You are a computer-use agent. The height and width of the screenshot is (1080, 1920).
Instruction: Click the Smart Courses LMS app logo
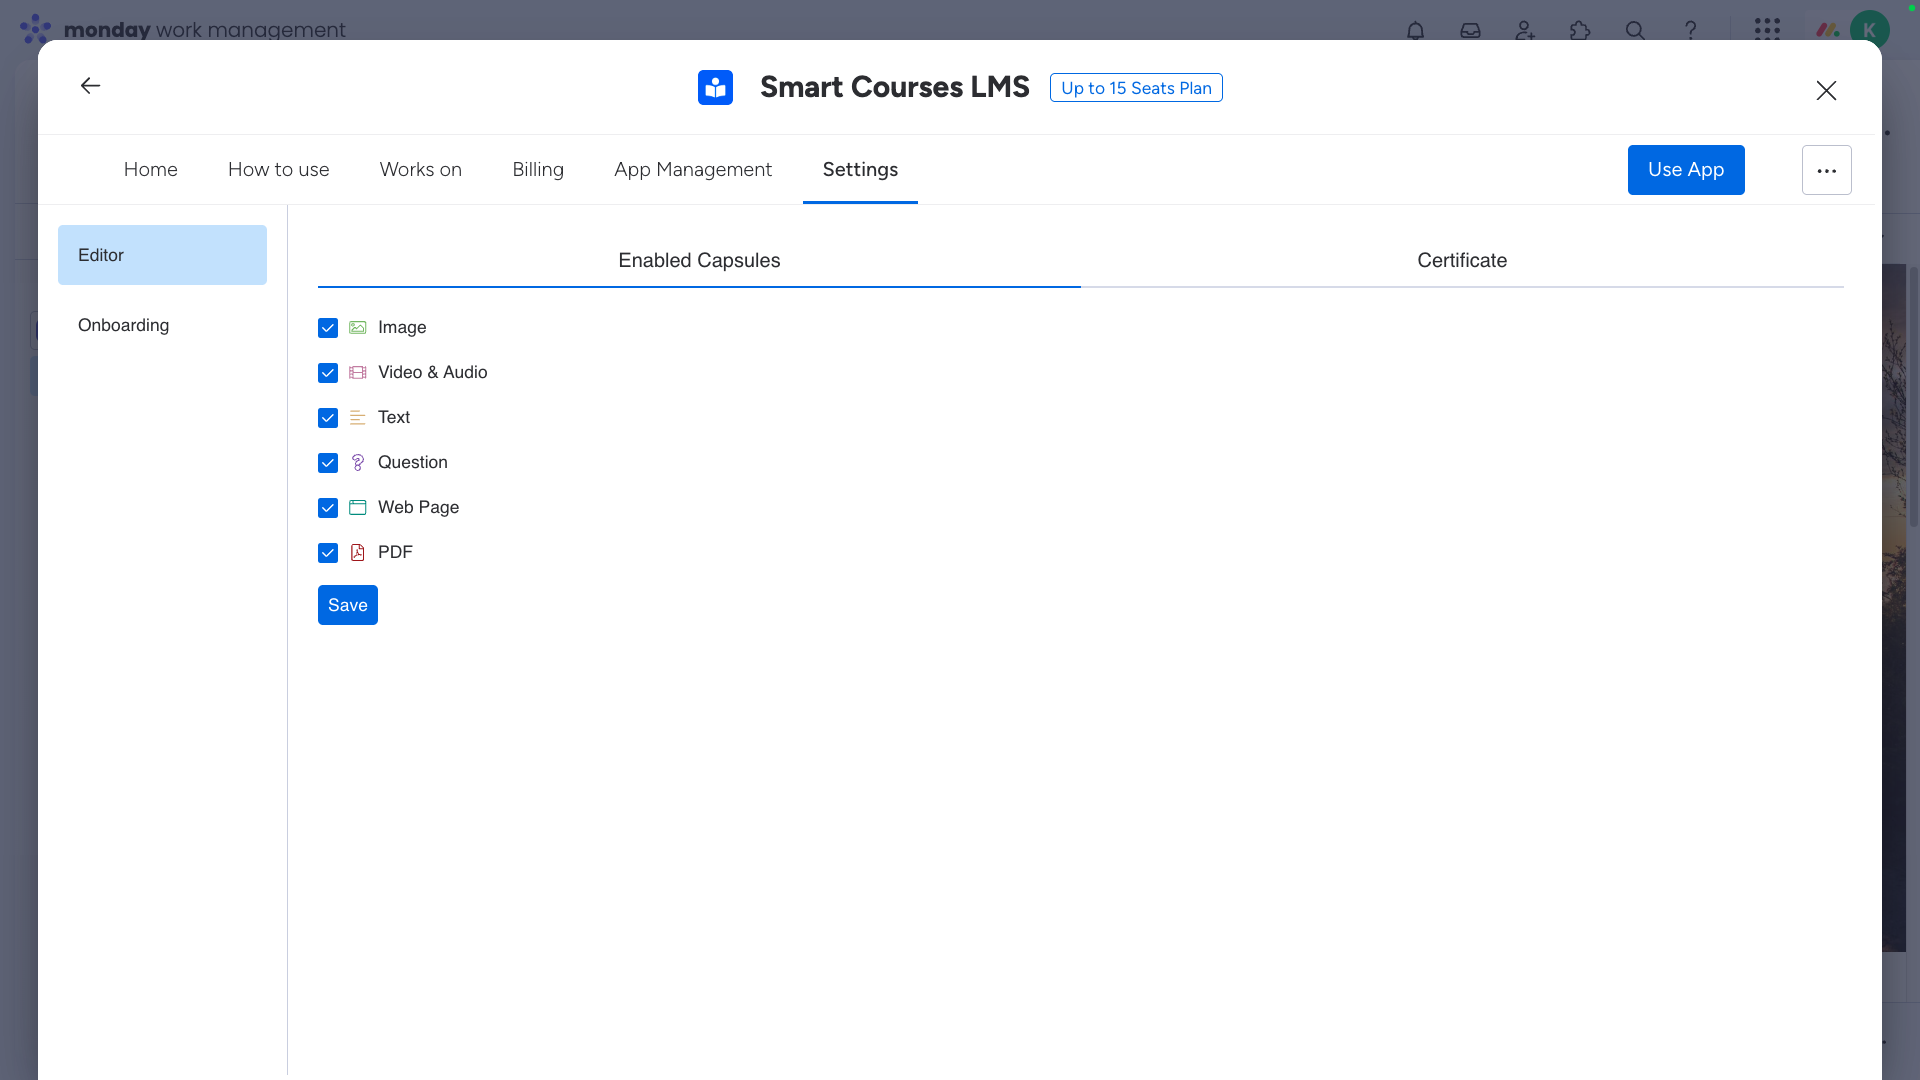tap(715, 88)
